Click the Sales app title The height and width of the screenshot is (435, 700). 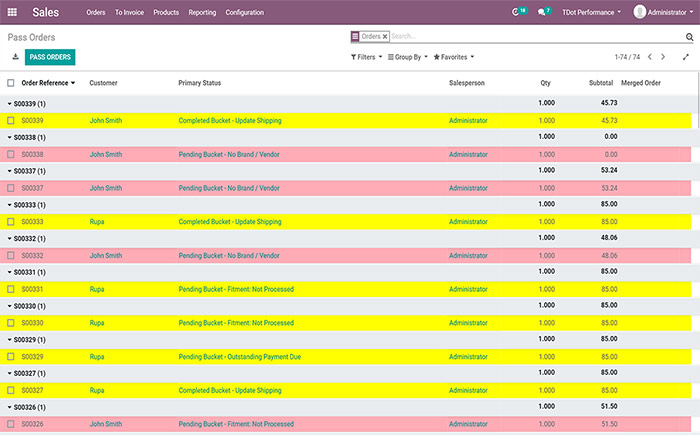(x=46, y=12)
